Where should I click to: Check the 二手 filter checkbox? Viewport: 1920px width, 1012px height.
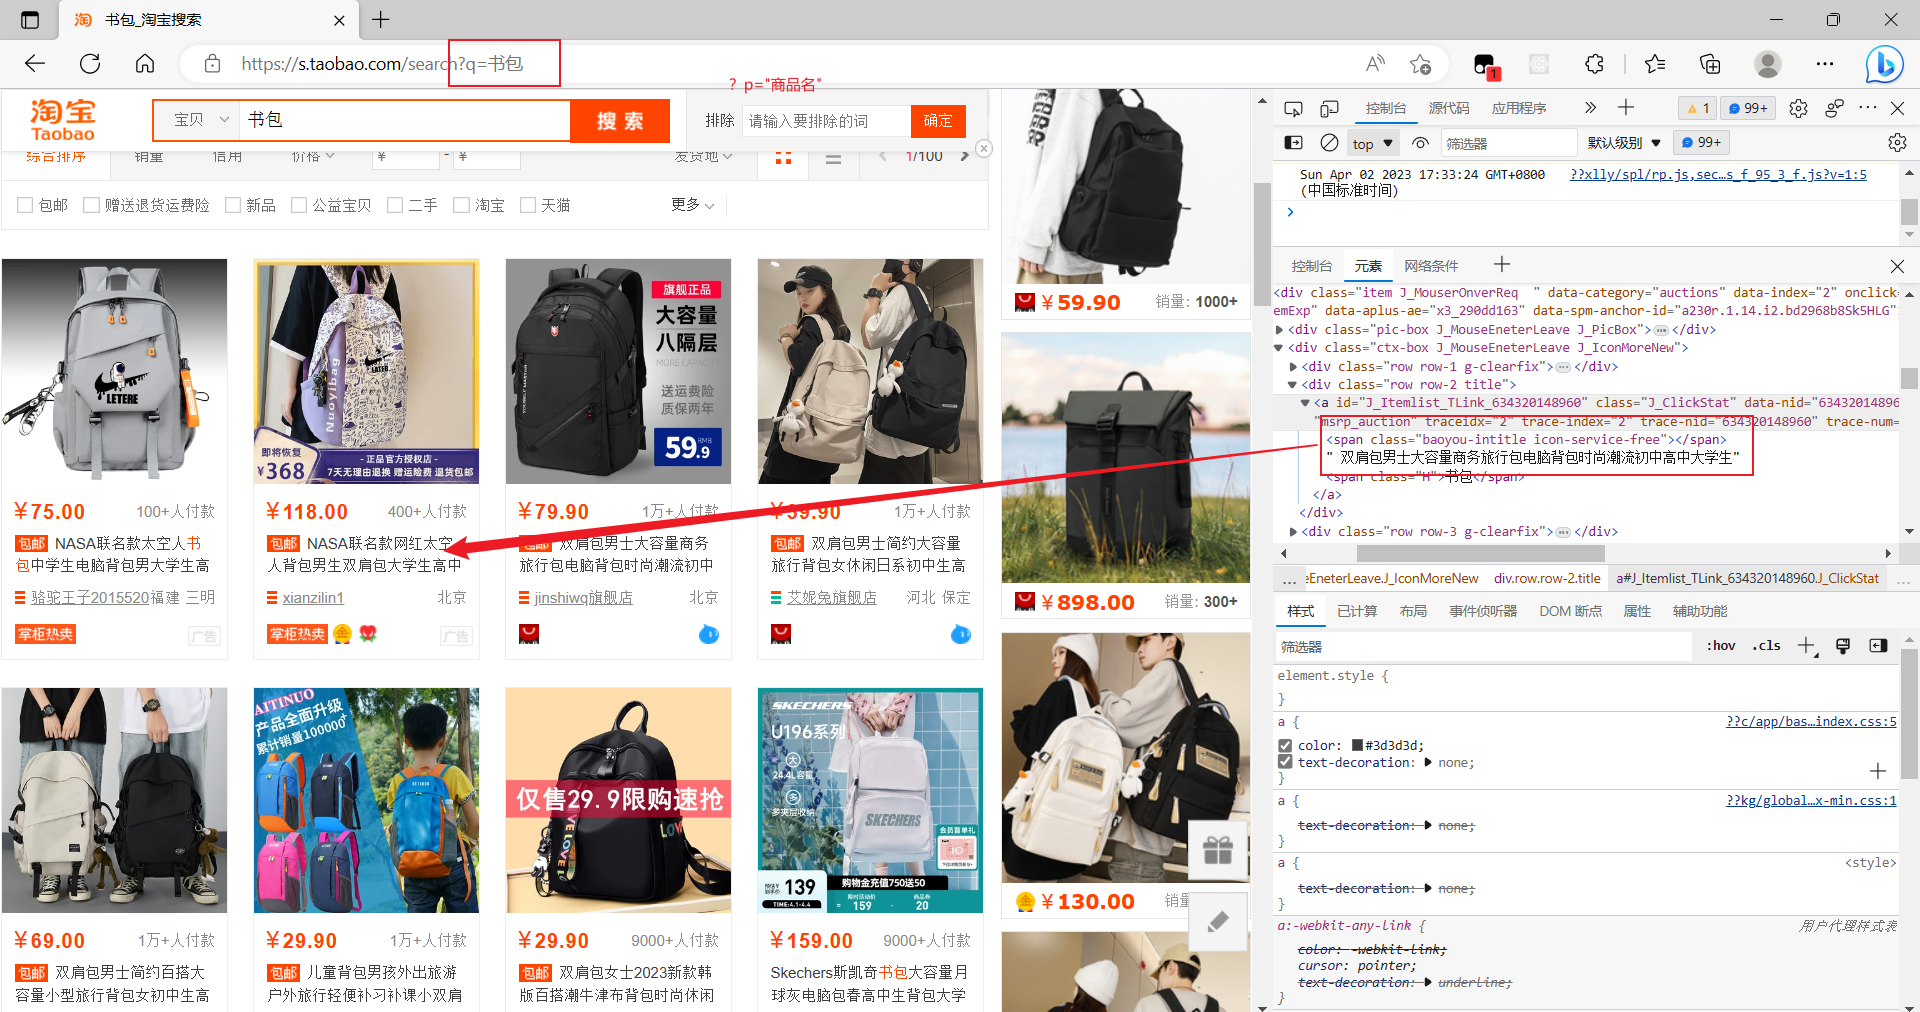(x=395, y=205)
